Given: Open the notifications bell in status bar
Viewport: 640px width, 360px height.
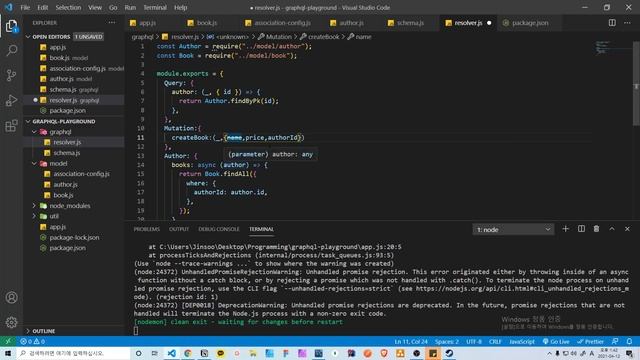Looking at the screenshot, I should 629,341.
